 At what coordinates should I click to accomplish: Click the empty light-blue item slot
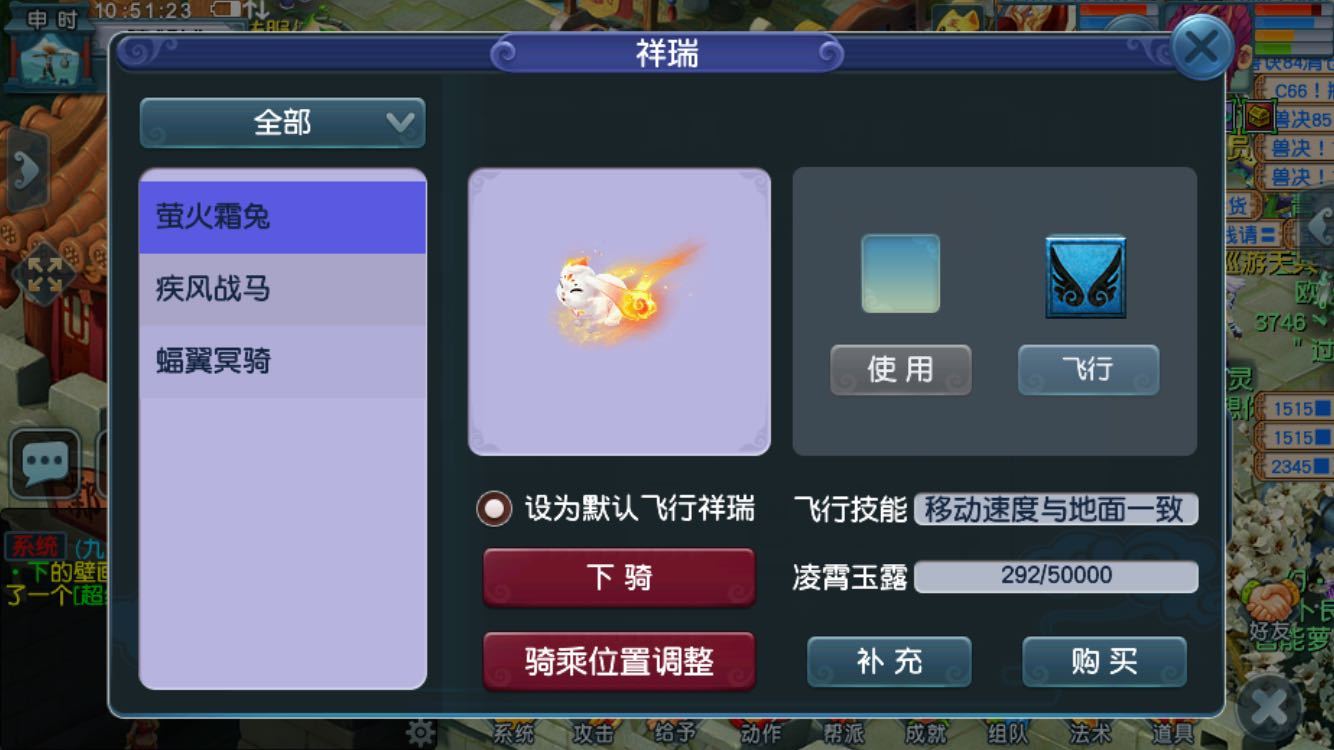[900, 274]
